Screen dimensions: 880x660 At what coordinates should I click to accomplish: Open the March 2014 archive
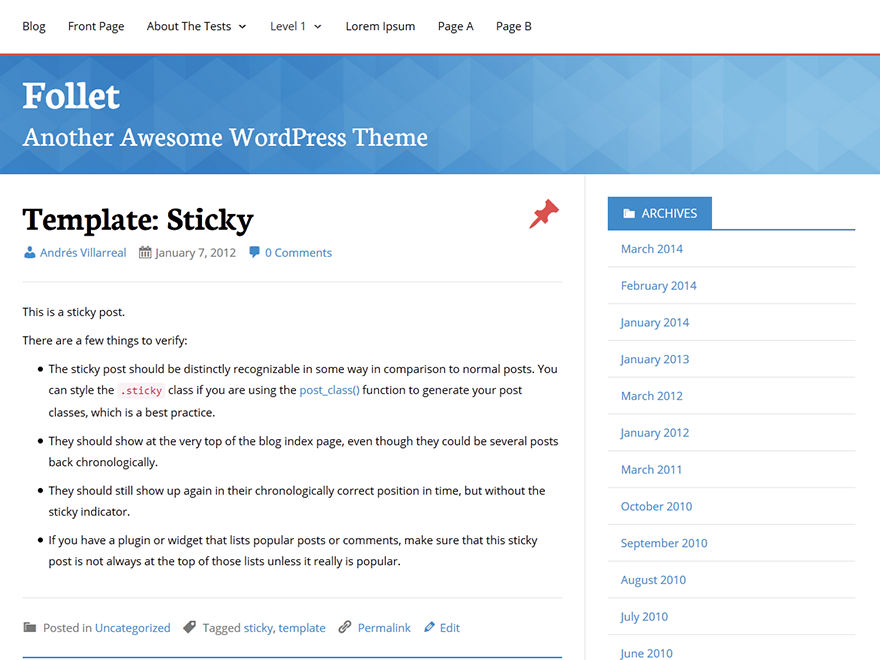[x=651, y=248]
